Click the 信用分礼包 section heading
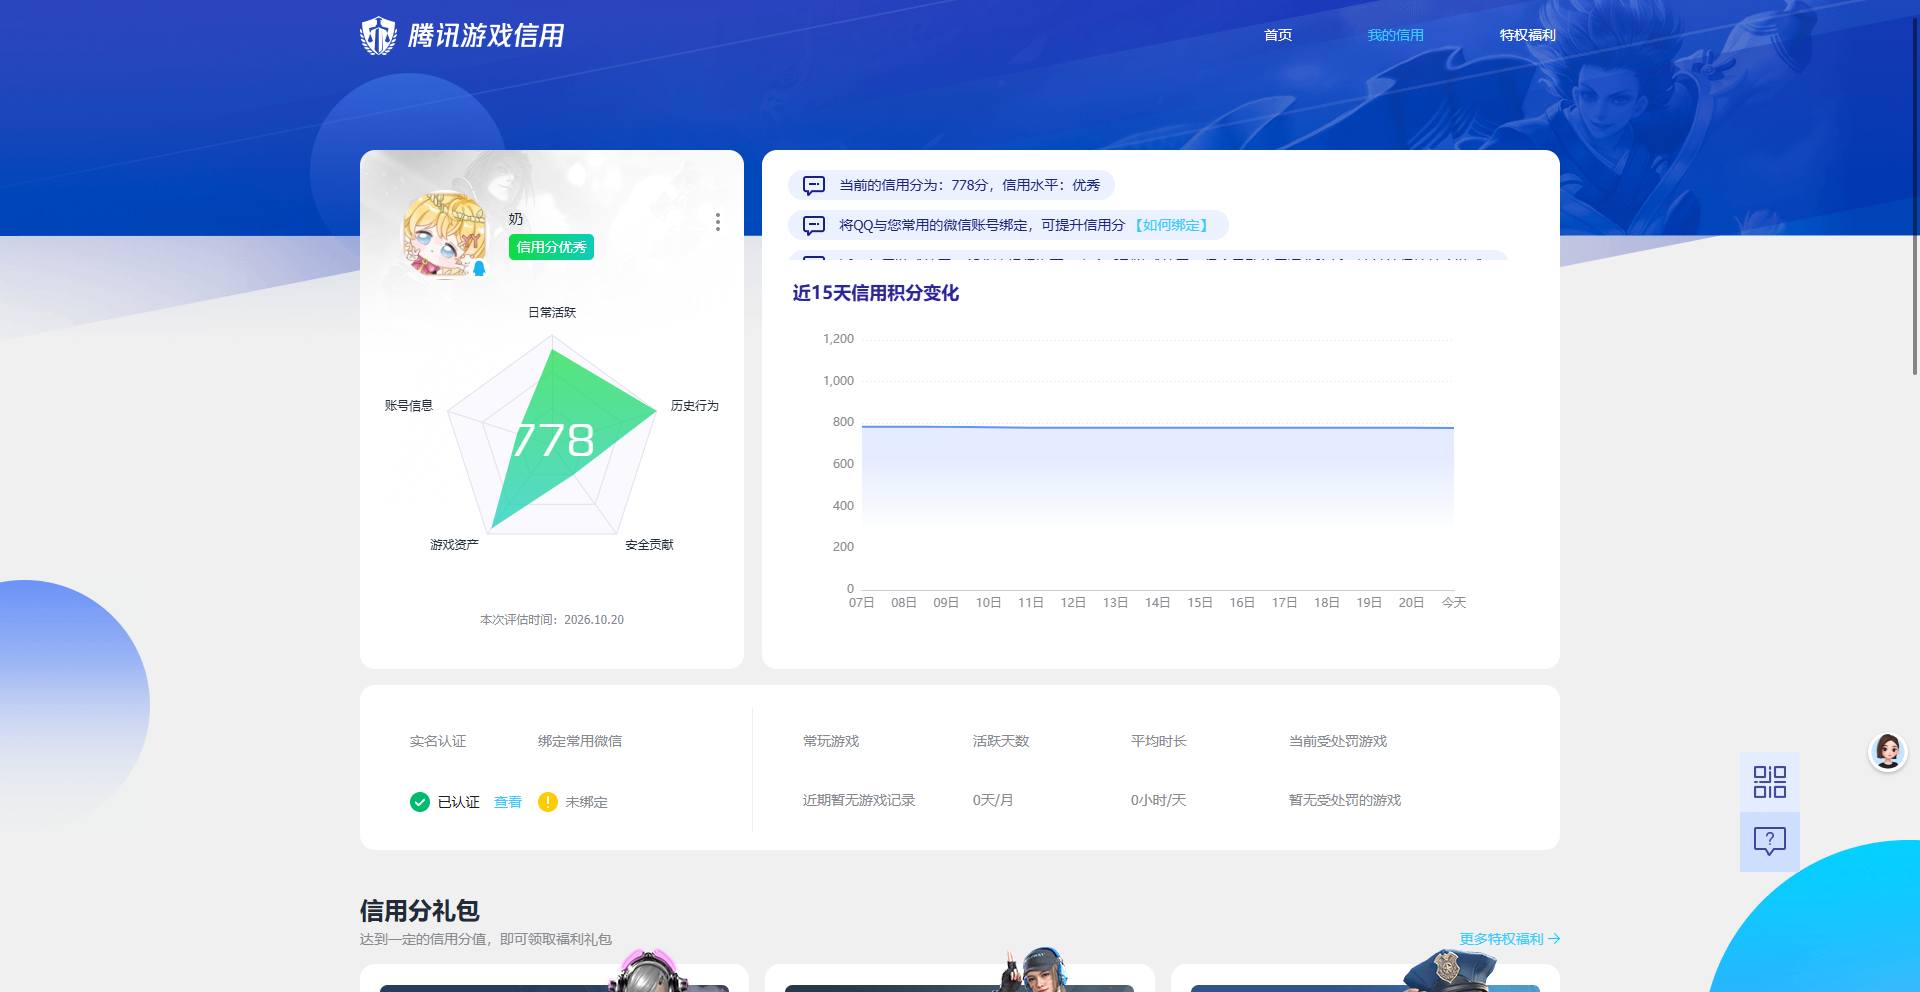This screenshot has width=1920, height=992. 420,911
